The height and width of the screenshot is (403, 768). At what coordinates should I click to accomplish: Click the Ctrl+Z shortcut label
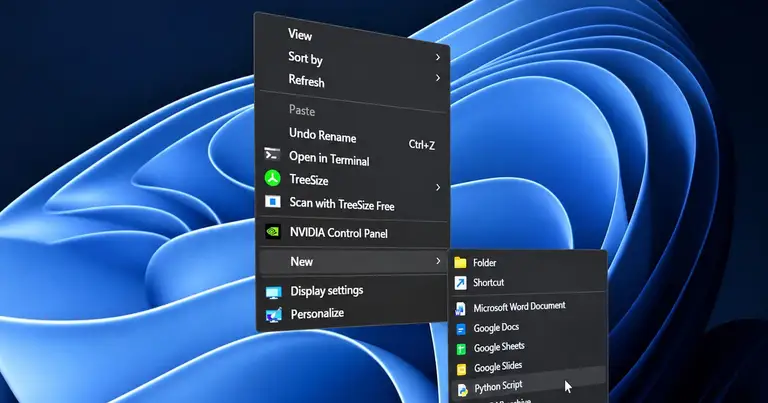tap(422, 144)
